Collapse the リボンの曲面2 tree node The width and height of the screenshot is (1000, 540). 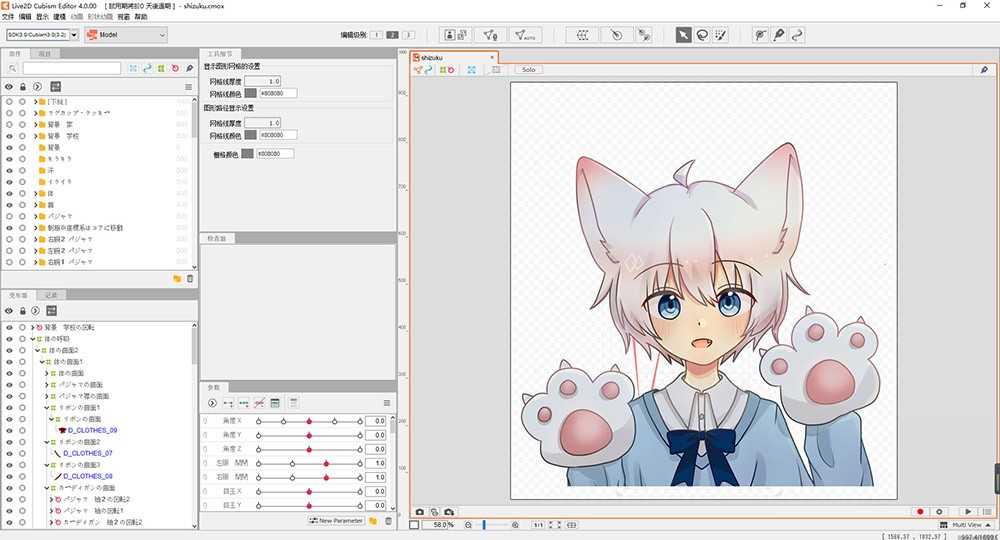(x=47, y=442)
